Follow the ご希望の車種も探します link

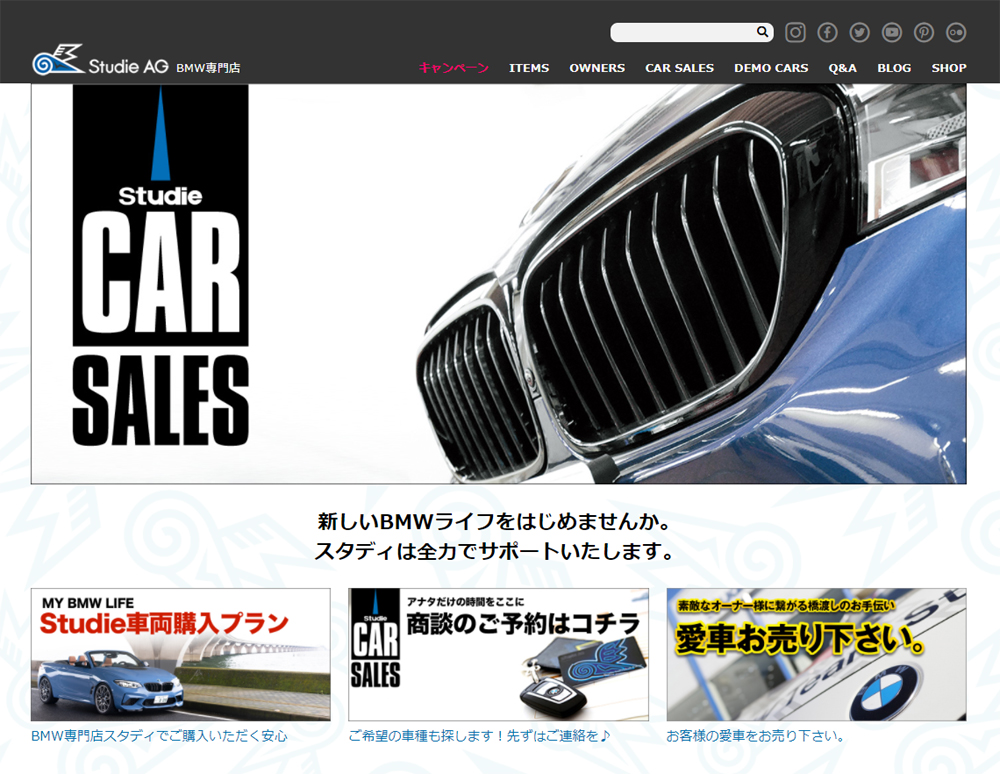pyautogui.click(x=480, y=736)
